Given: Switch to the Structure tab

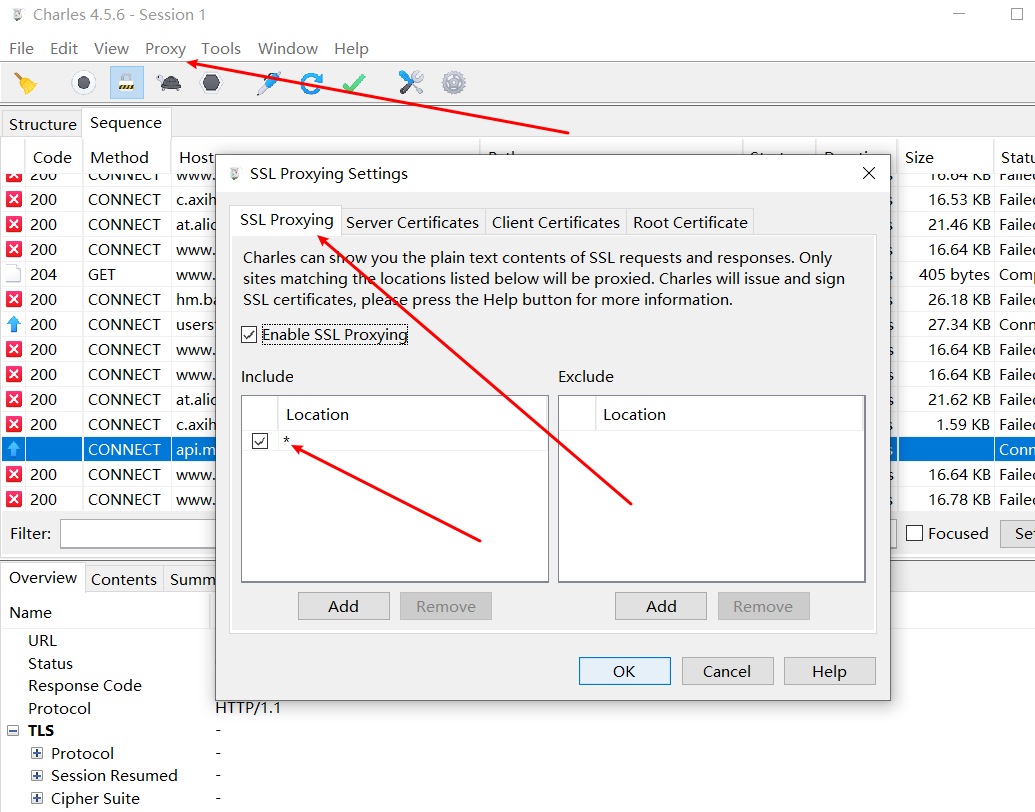Looking at the screenshot, I should 42,124.
